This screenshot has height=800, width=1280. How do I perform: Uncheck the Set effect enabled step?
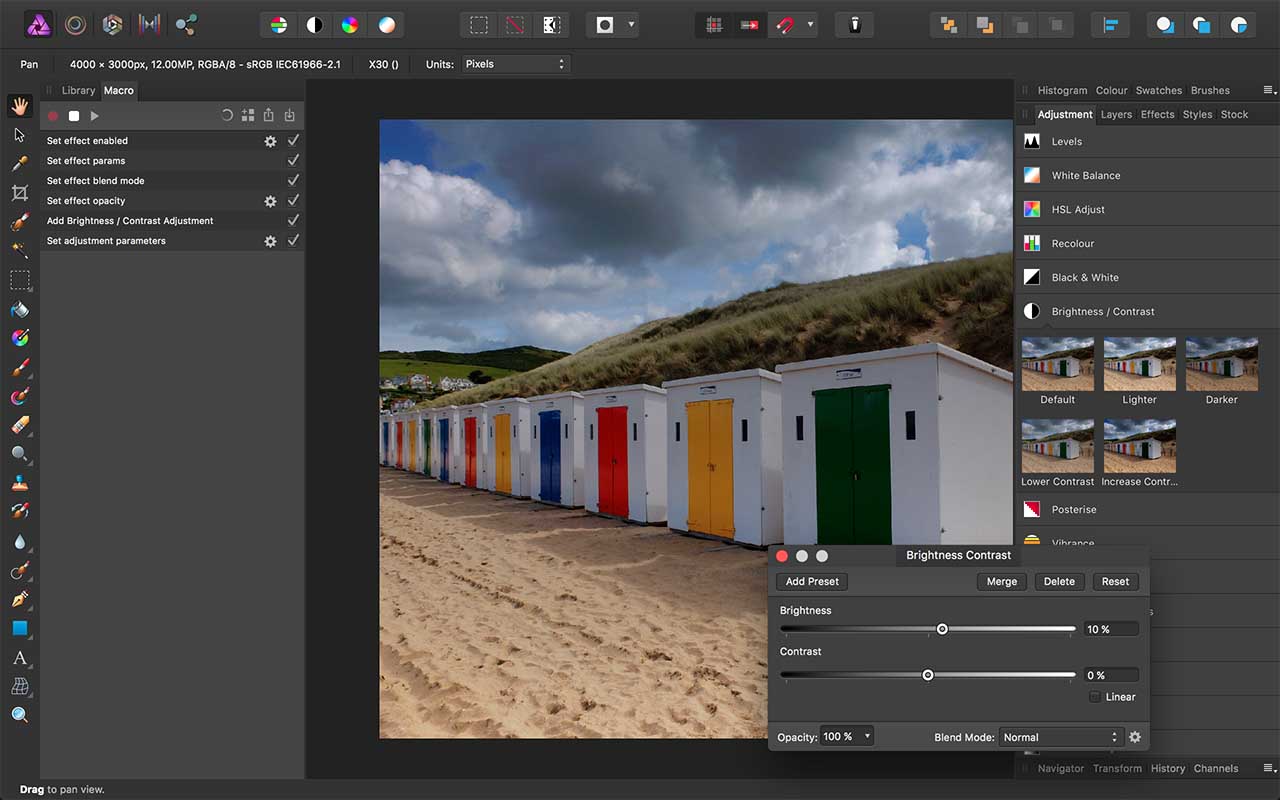293,141
